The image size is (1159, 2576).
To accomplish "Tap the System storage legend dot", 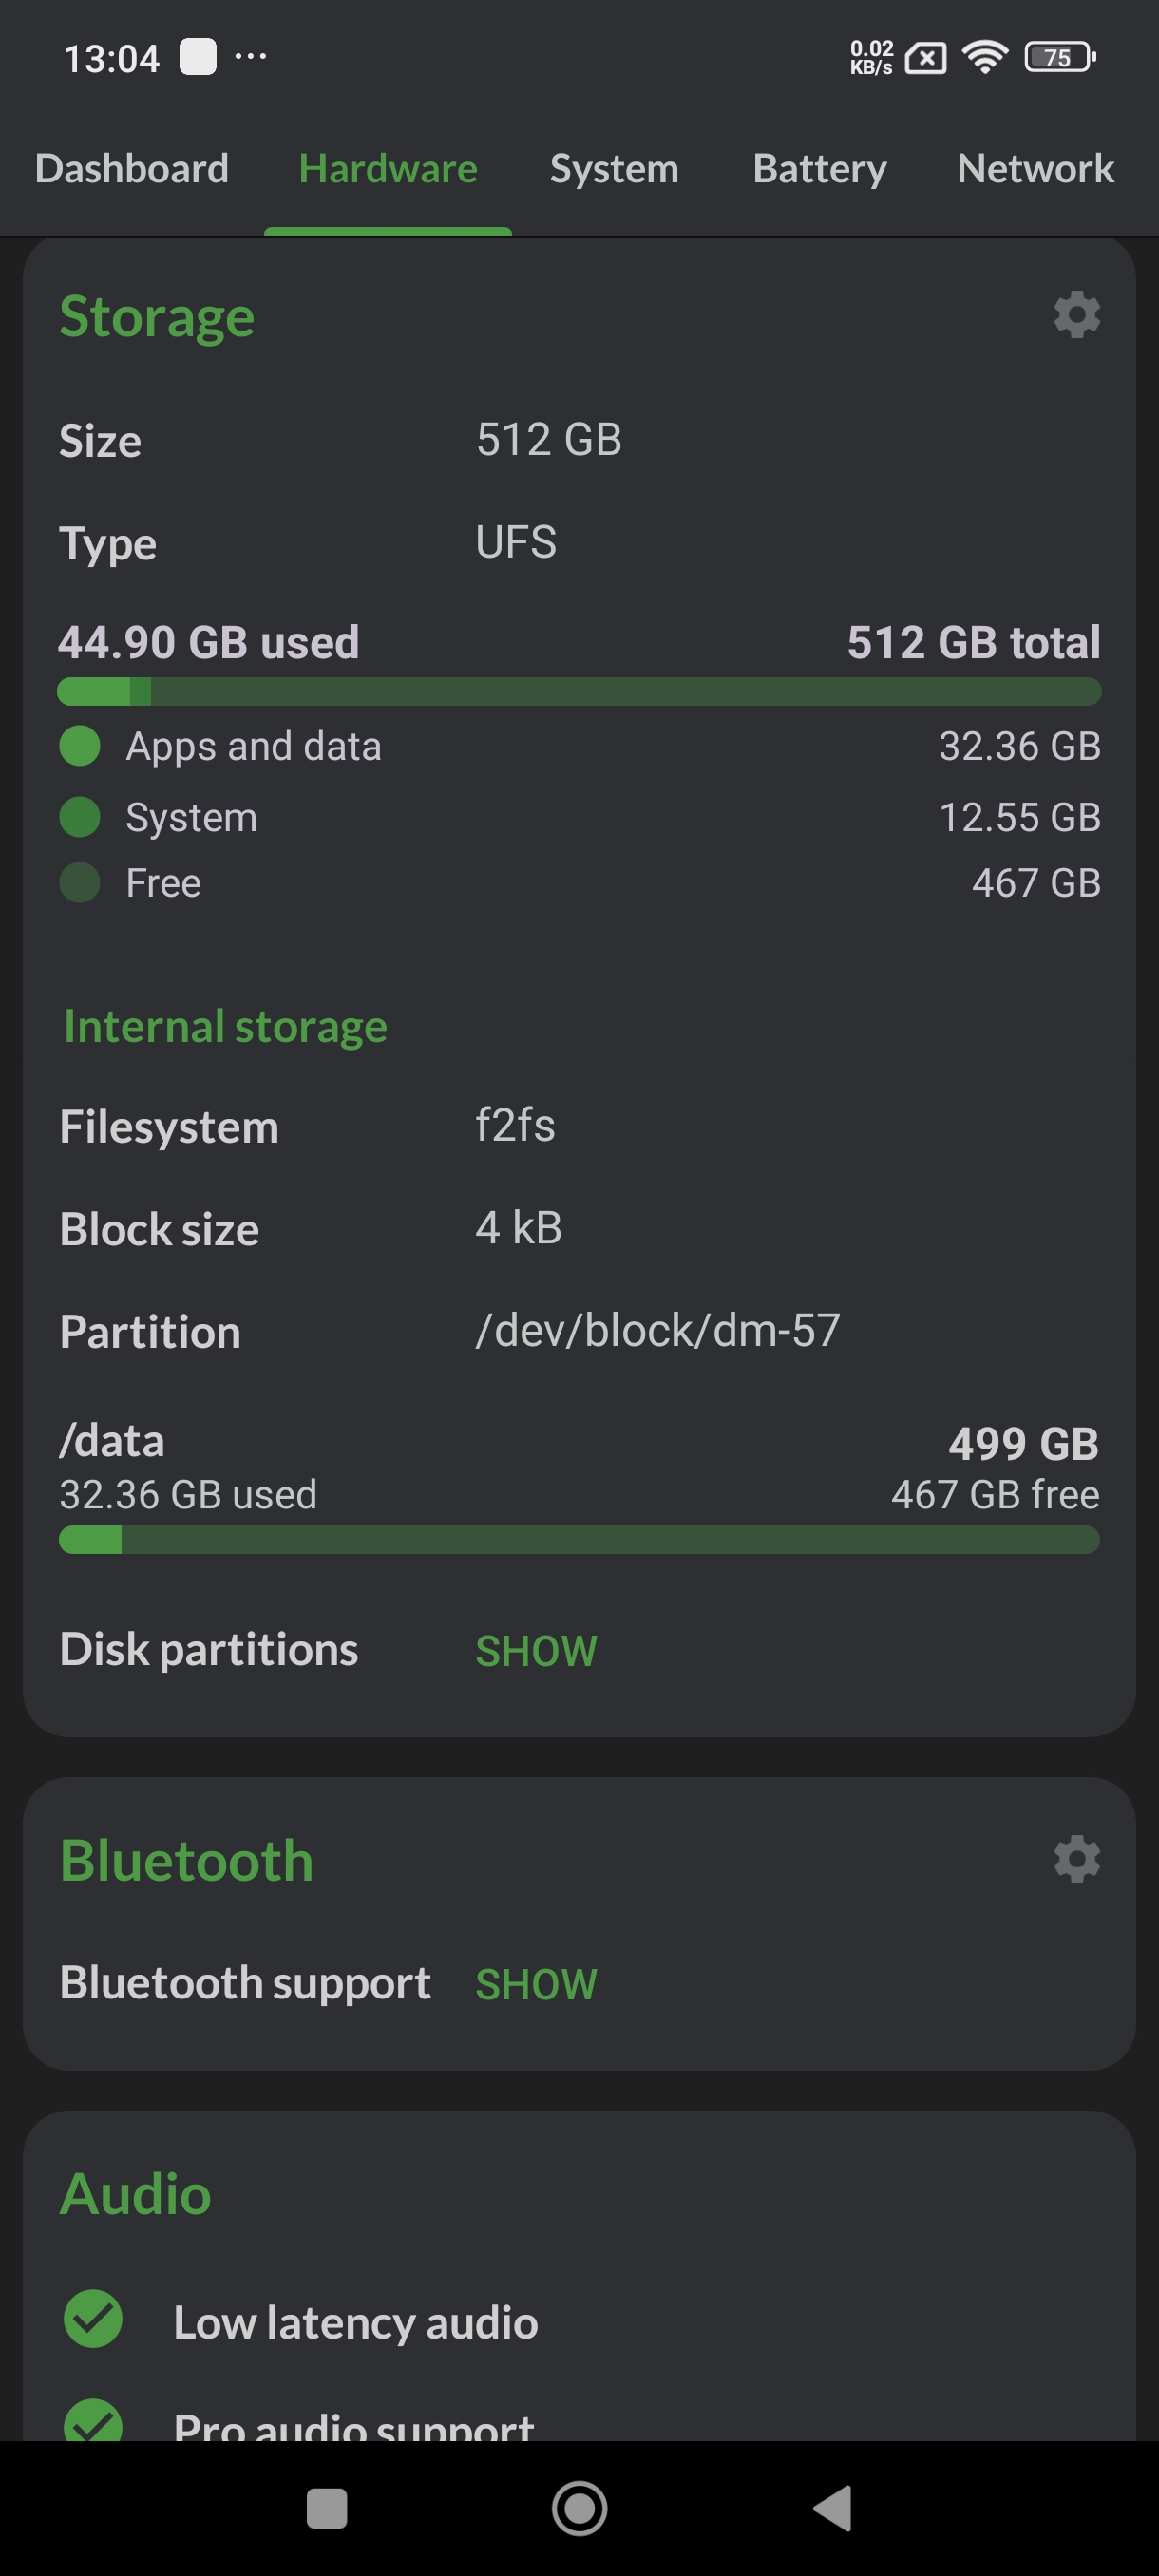I will (x=80, y=817).
